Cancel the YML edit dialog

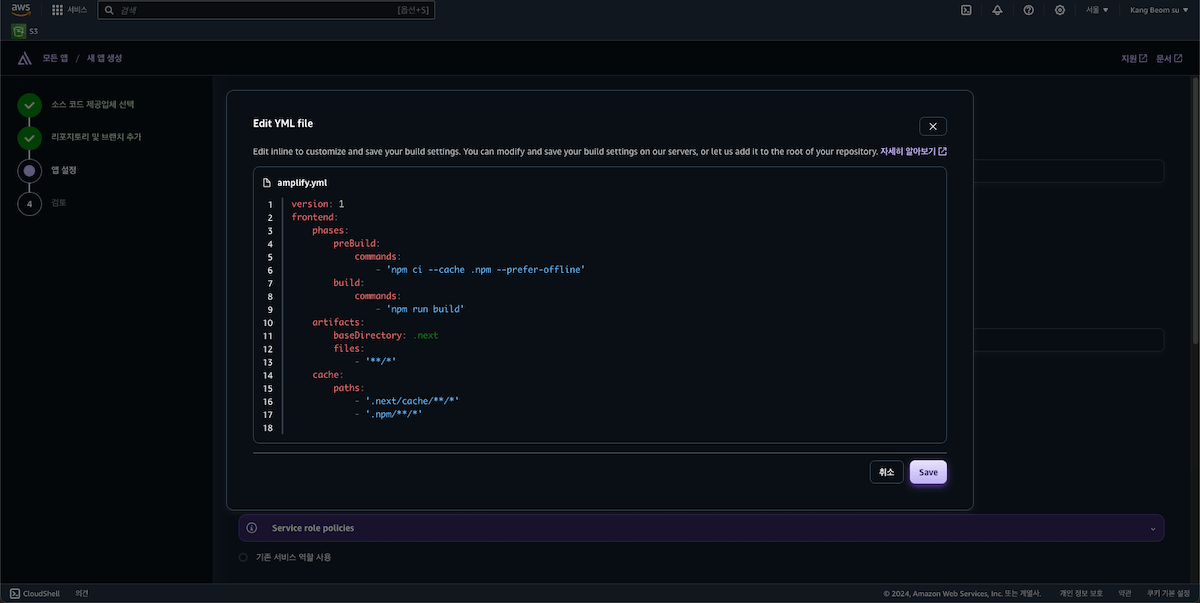tap(887, 472)
